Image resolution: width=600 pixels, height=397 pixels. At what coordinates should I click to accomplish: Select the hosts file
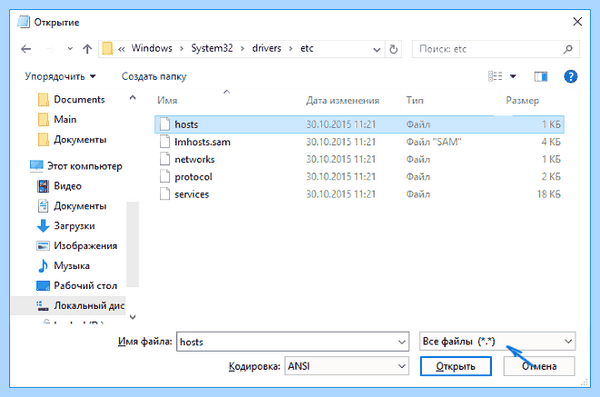(359, 124)
